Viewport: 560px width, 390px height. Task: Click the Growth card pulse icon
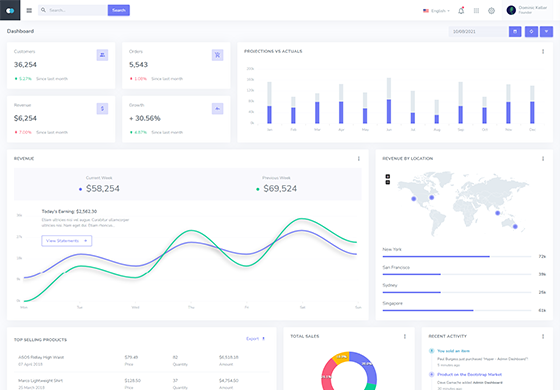[x=218, y=109]
